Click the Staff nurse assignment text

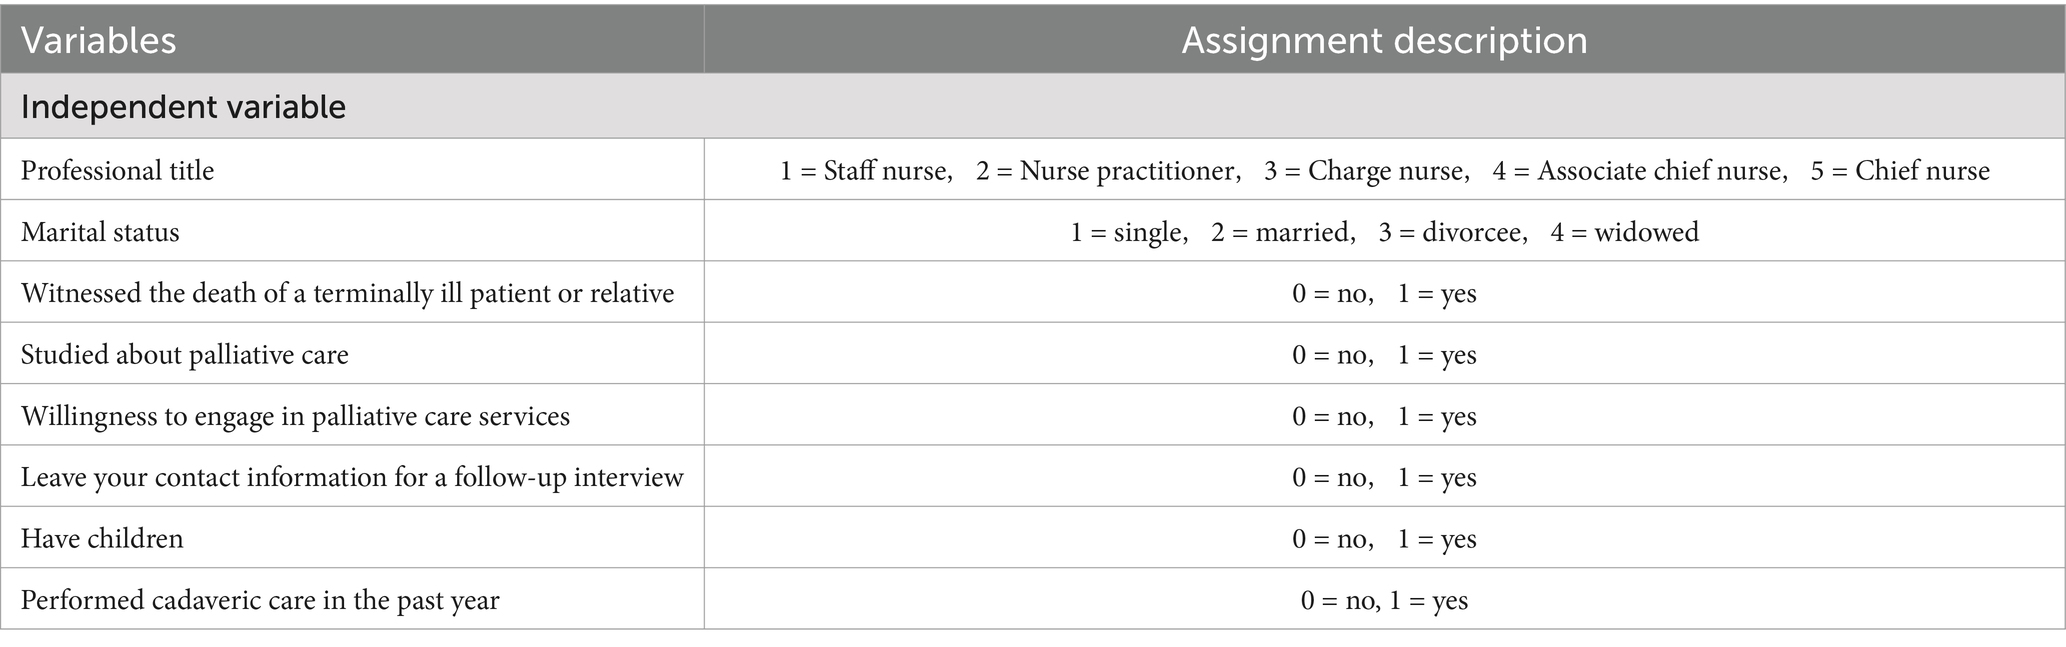[864, 171]
